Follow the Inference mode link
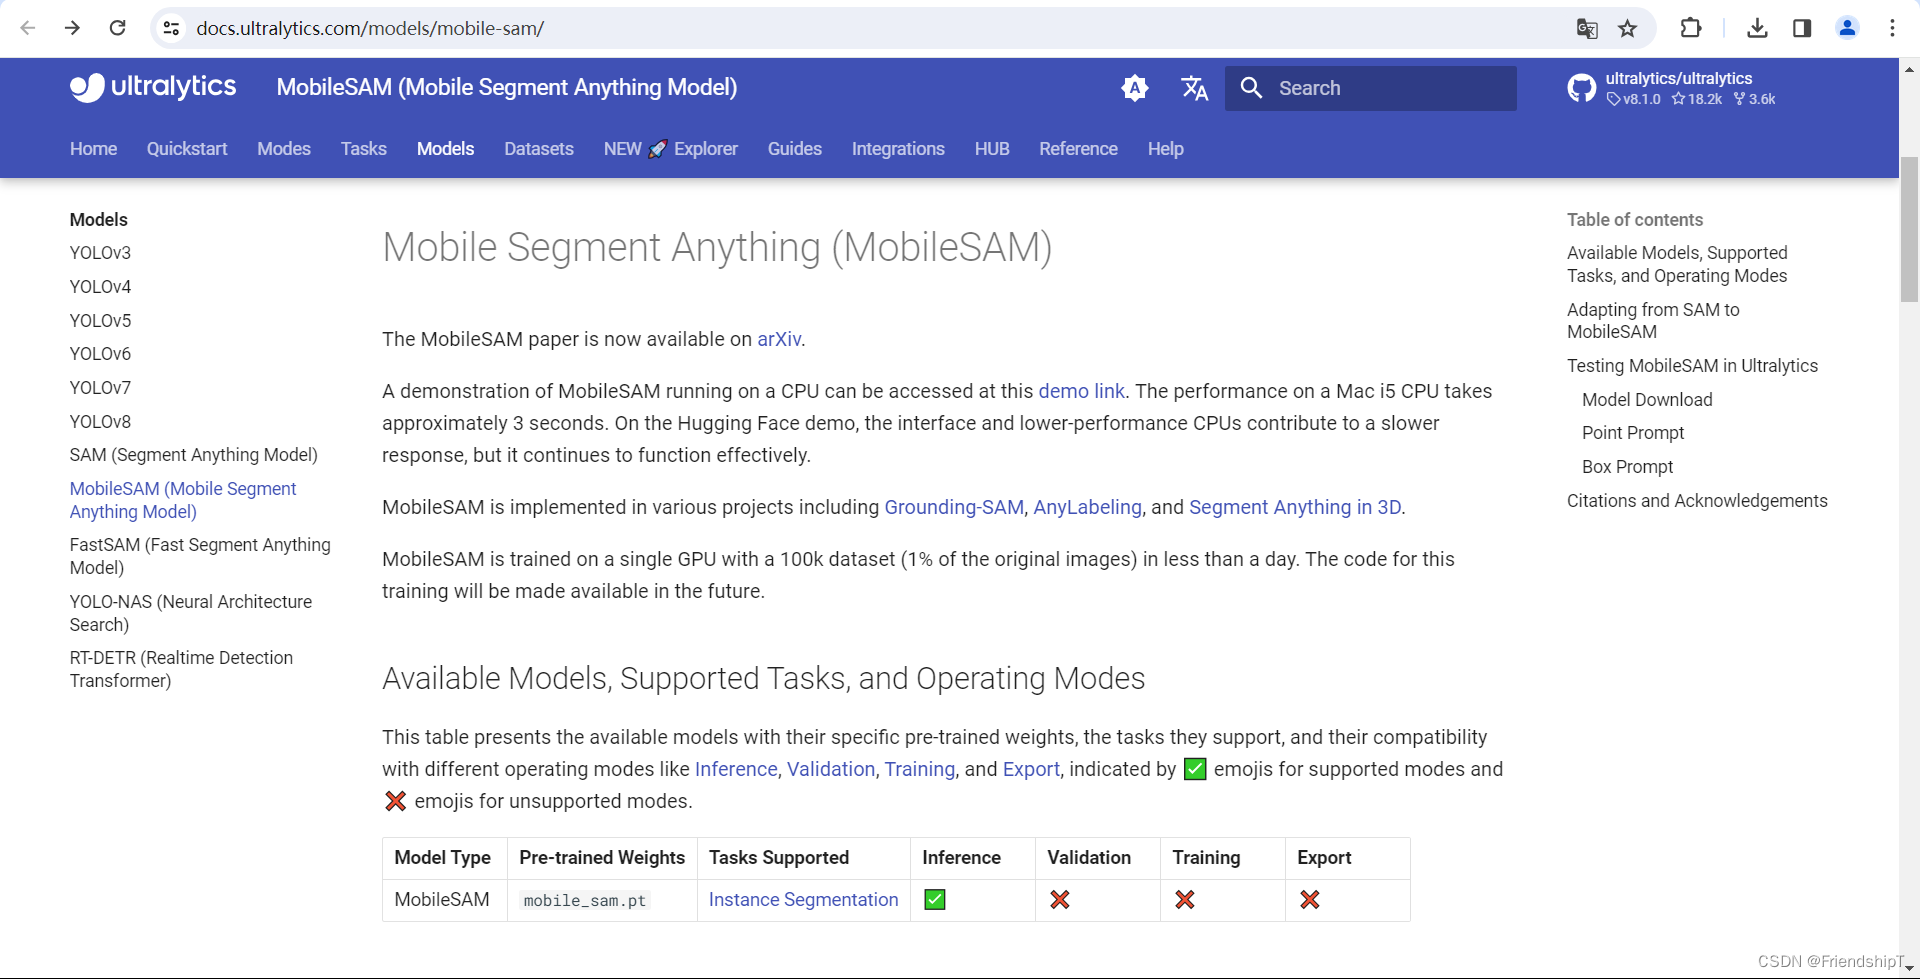The image size is (1920, 979). 736,769
